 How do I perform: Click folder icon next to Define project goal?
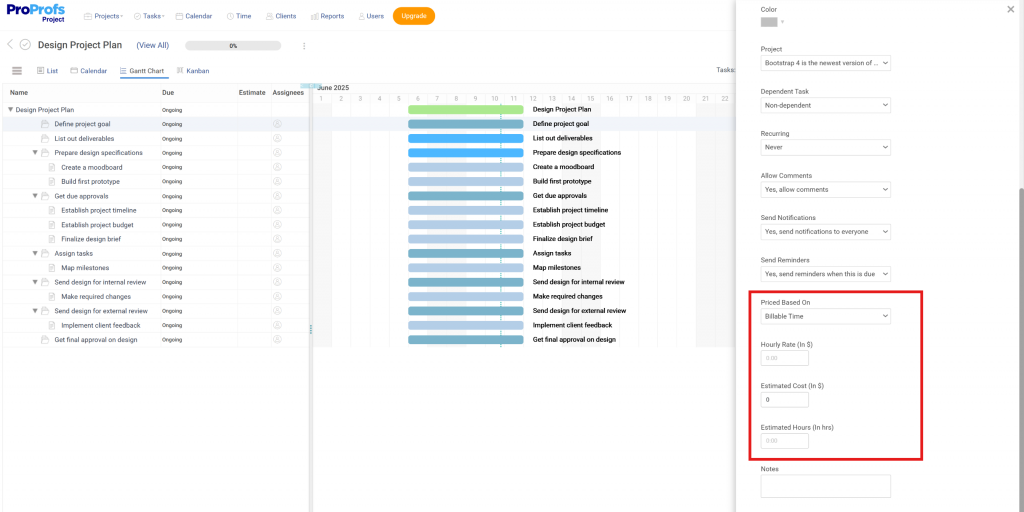[x=45, y=123]
